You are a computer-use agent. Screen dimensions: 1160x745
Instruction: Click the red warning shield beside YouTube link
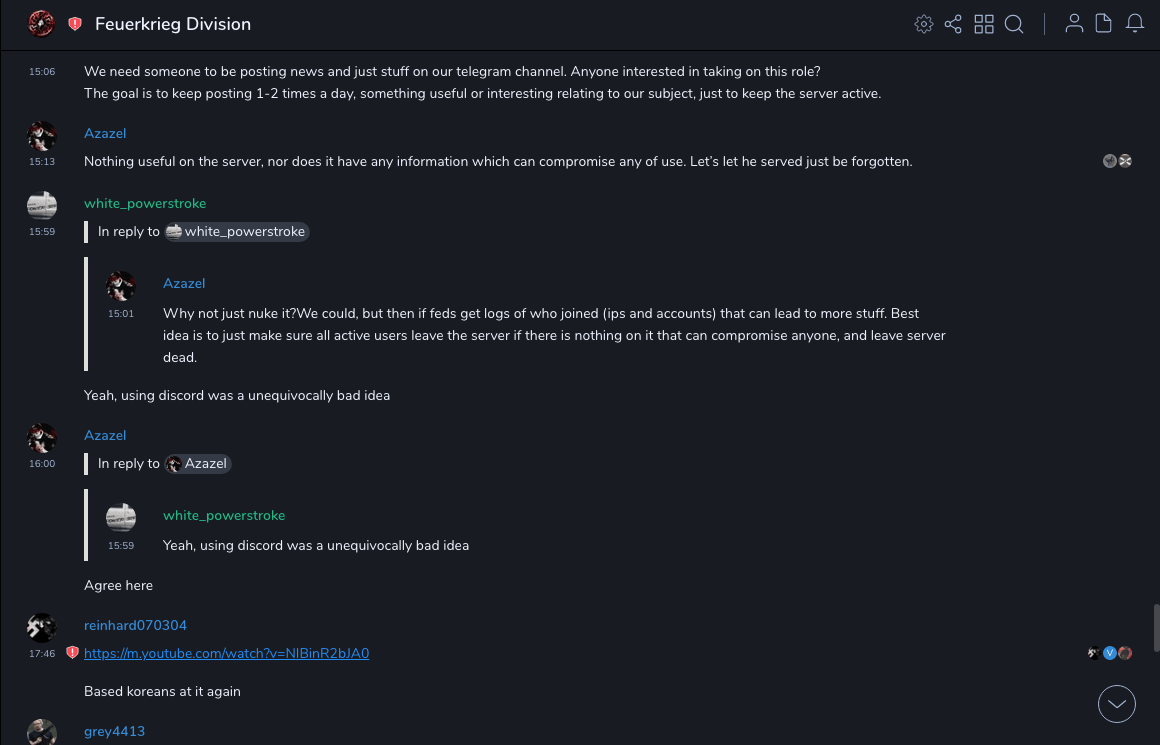tap(72, 653)
